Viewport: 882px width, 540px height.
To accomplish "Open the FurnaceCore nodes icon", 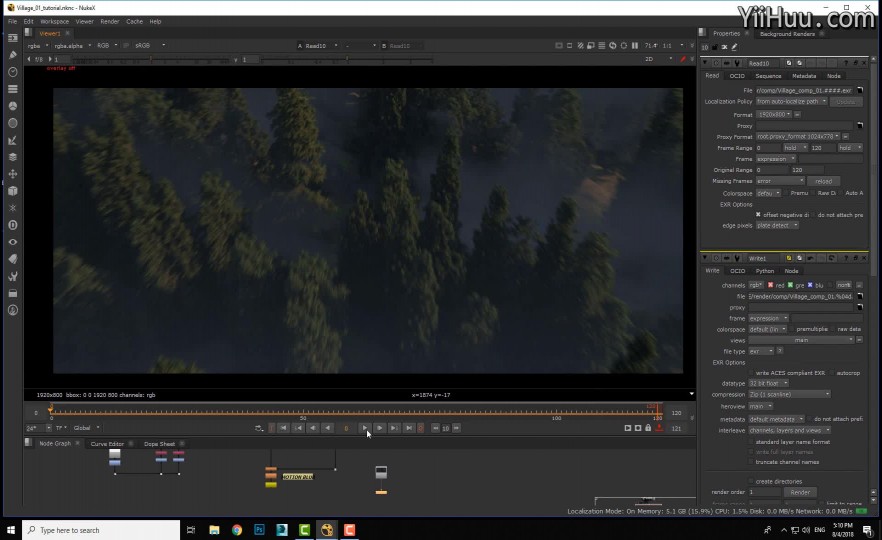I will (12, 310).
